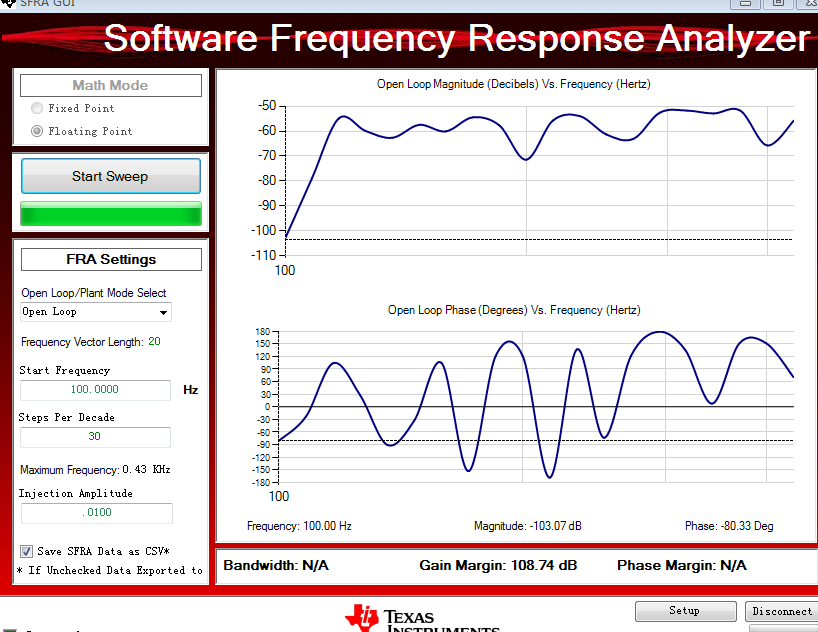Screen dimensions: 818x632
Task: Click the Frequency Vector Length value 20
Action: pos(154,341)
